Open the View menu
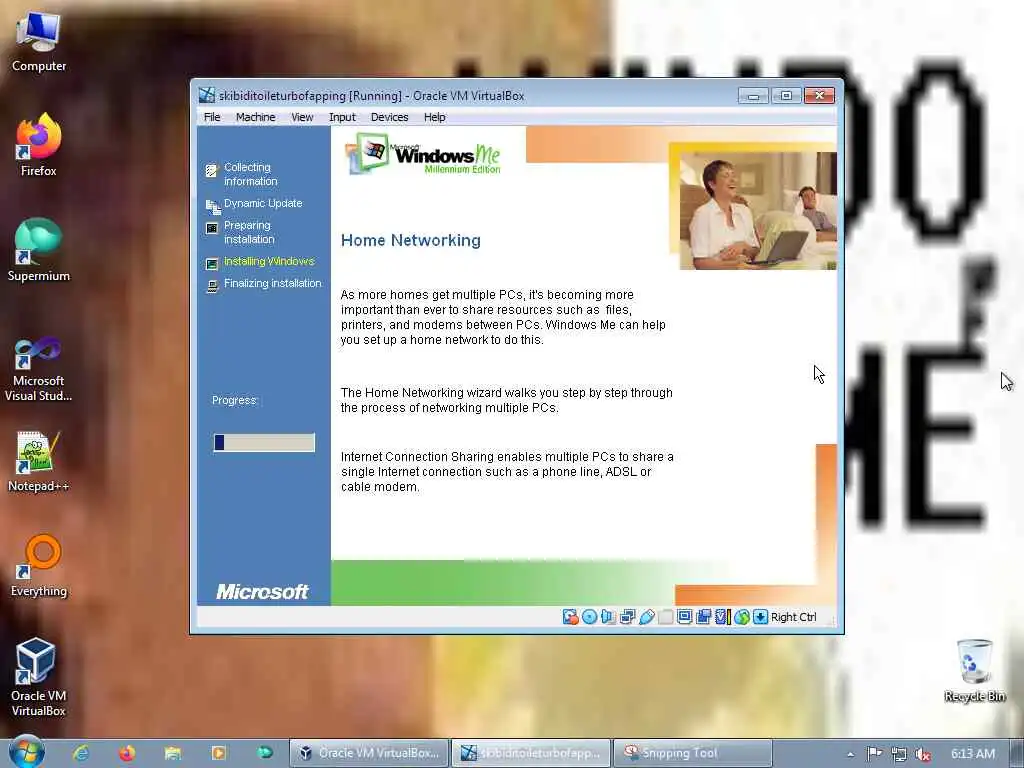Screen dimensions: 1024x768 tap(302, 117)
